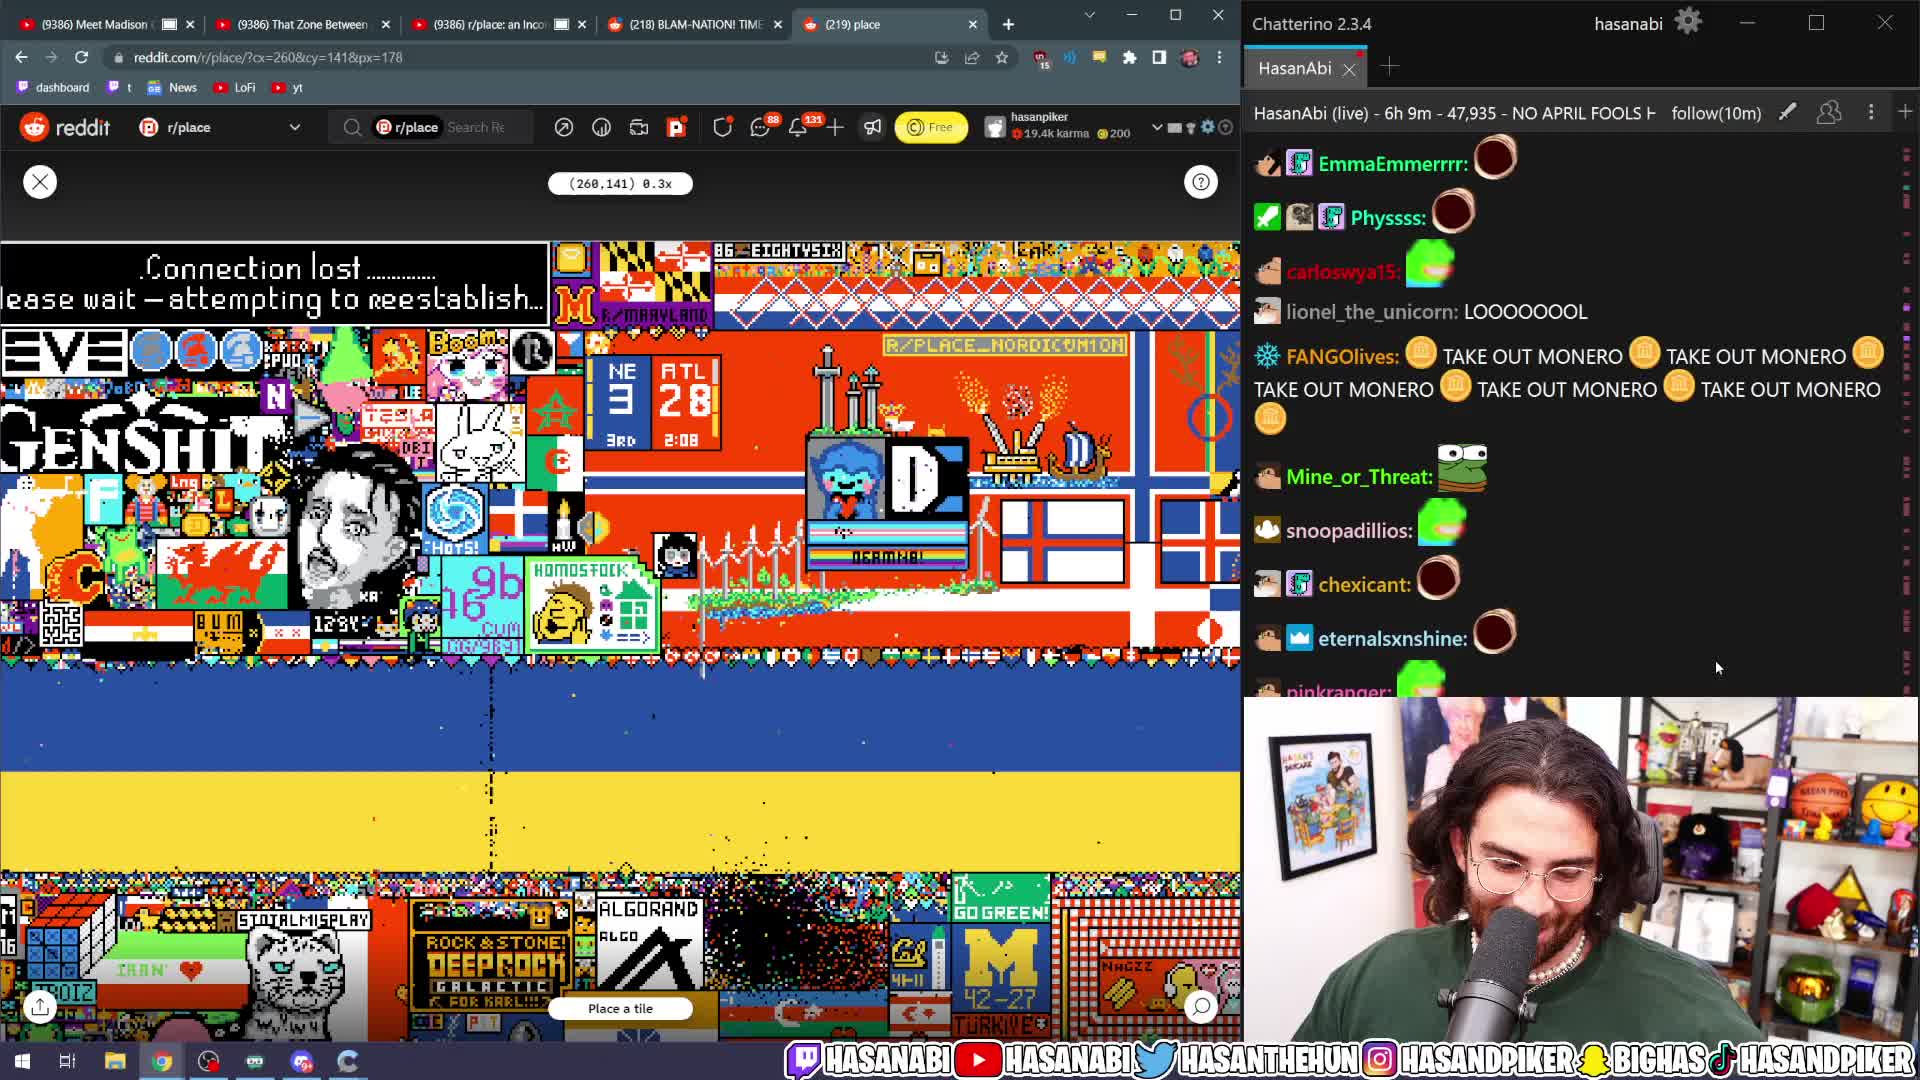Image resolution: width=1920 pixels, height=1080 pixels.
Task: Click Chatterino moderation mode sword icon
Action: [x=1787, y=113]
